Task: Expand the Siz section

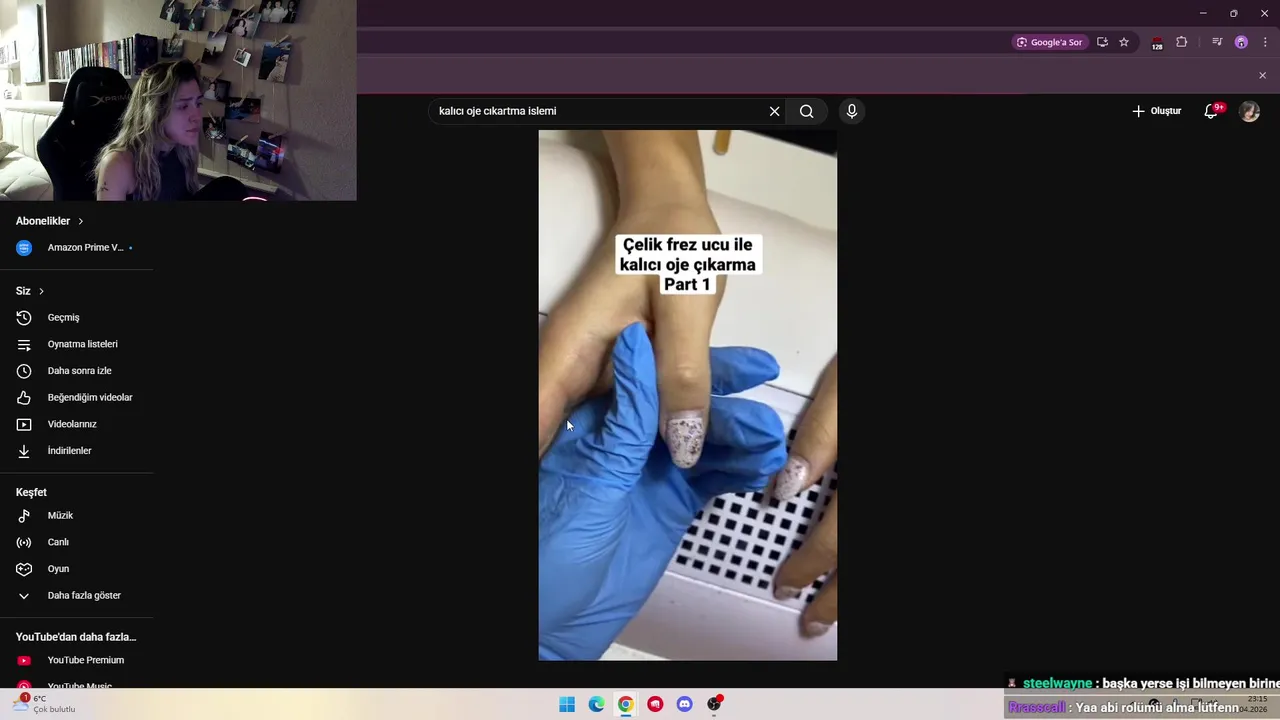Action: tap(30, 291)
